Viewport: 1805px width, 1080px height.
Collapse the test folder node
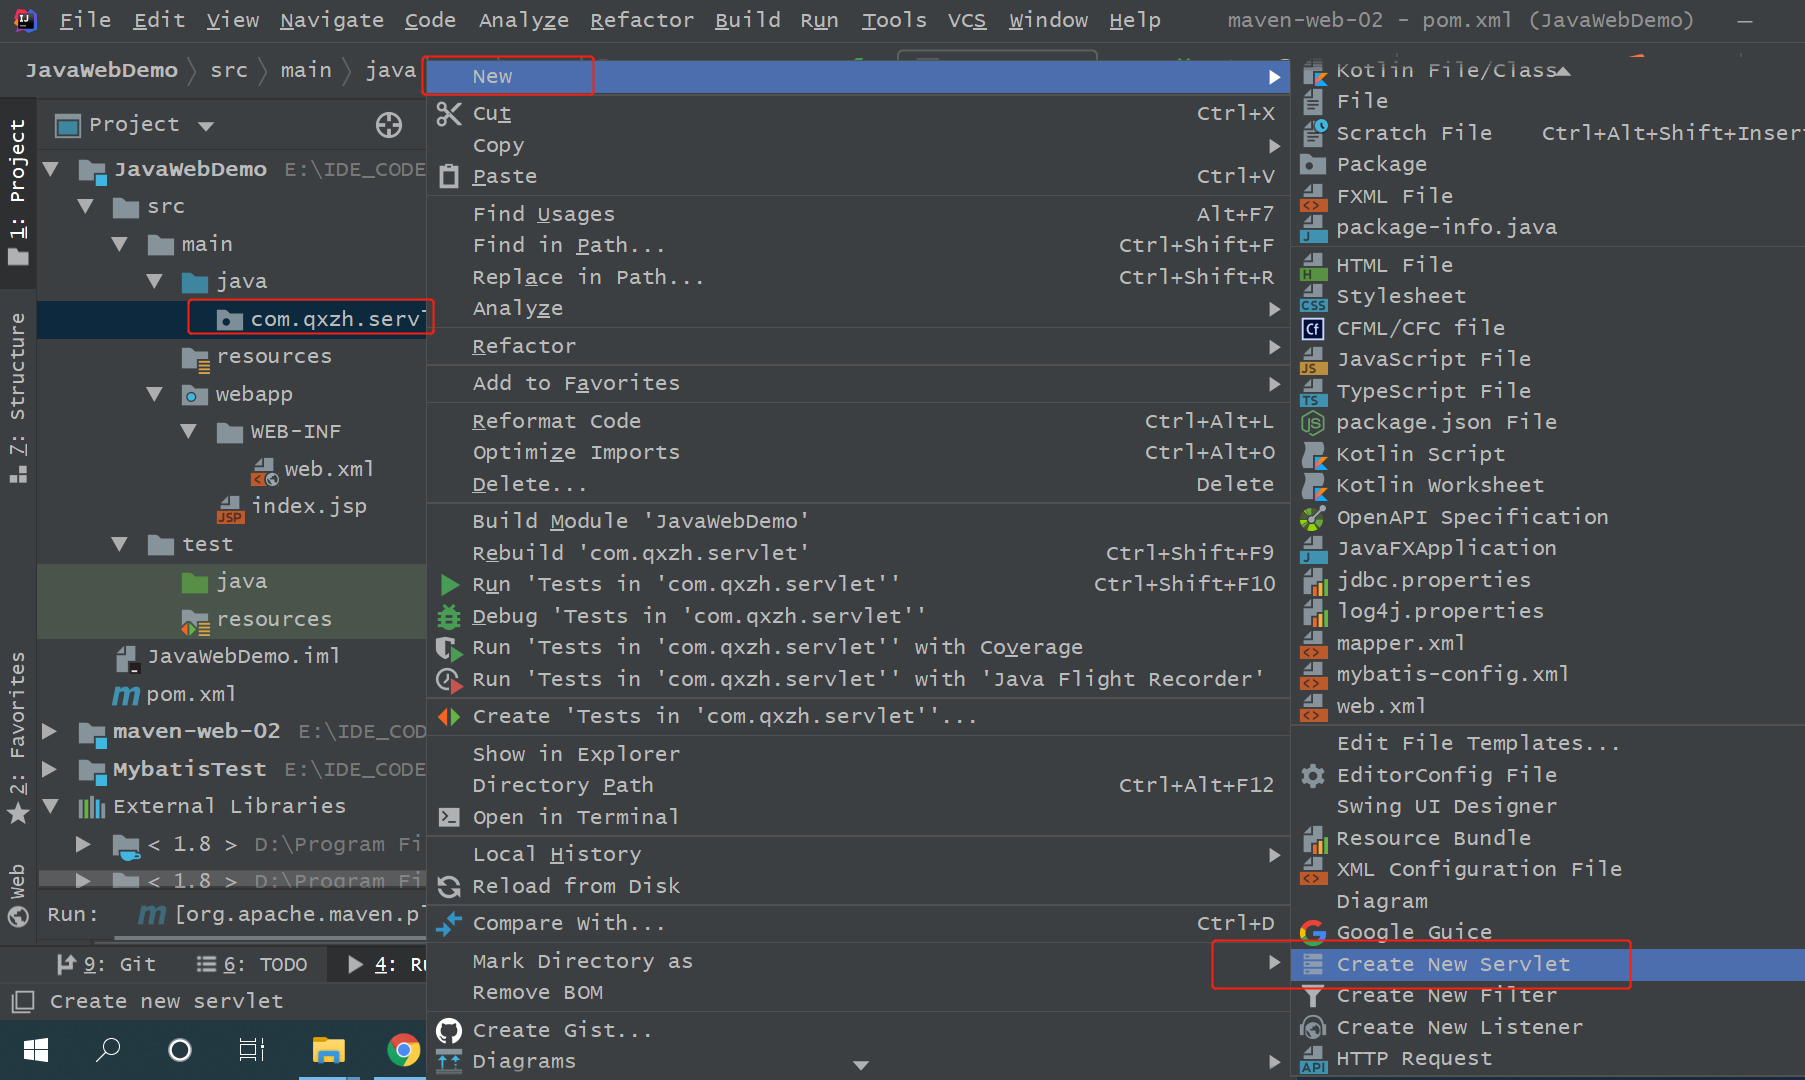click(x=120, y=545)
